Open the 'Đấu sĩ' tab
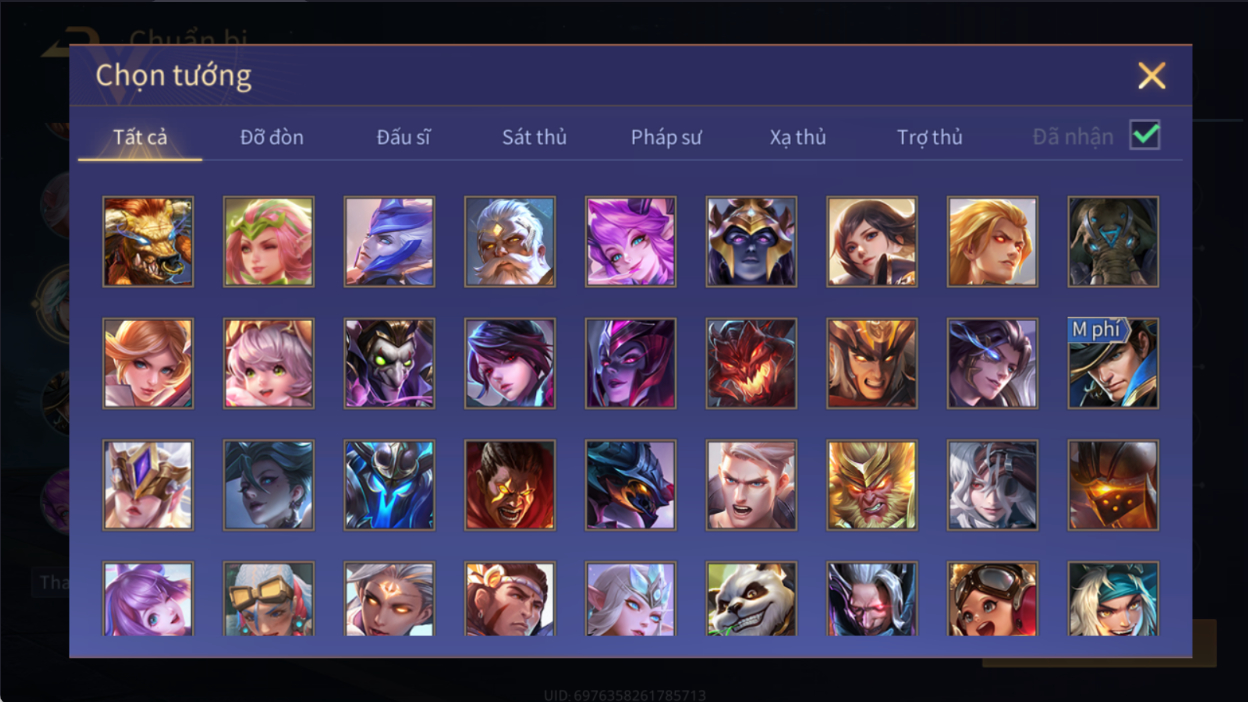This screenshot has width=1248, height=702. (403, 137)
